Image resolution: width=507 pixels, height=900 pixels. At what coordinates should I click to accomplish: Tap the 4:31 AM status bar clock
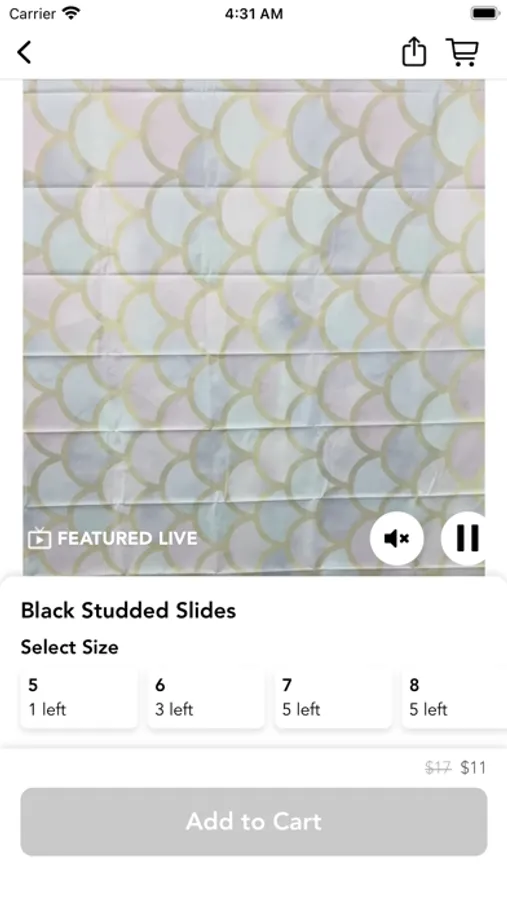254,13
